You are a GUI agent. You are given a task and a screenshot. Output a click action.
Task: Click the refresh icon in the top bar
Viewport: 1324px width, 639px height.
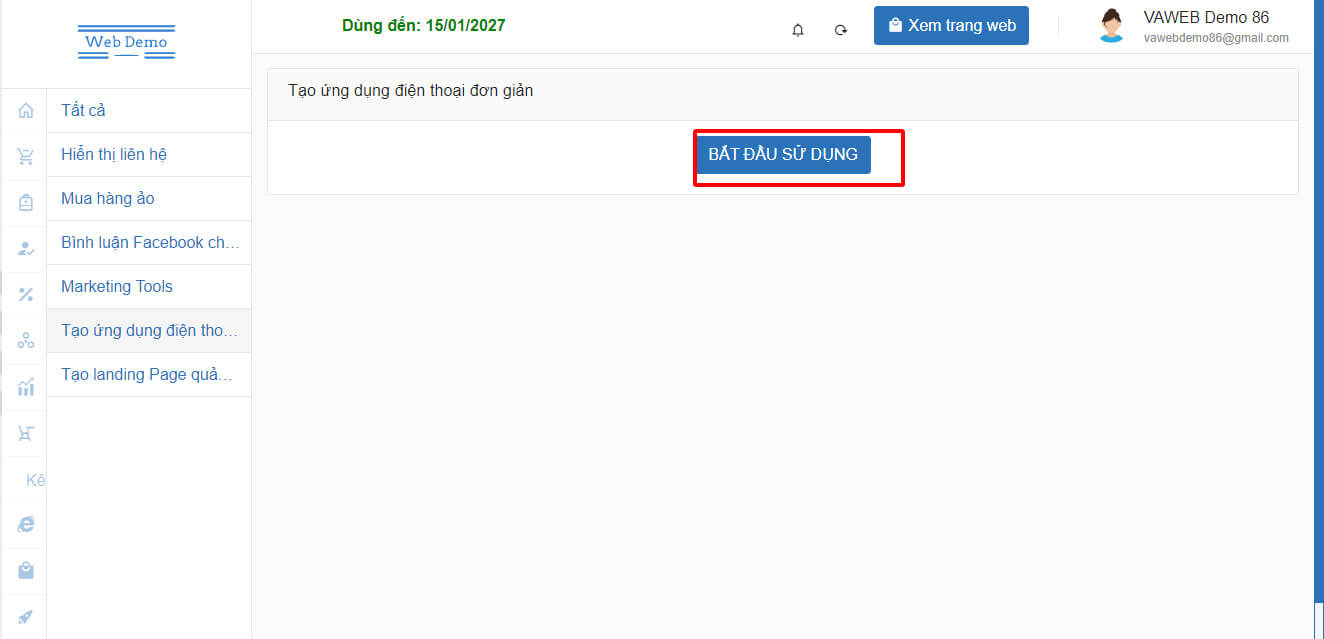(841, 30)
